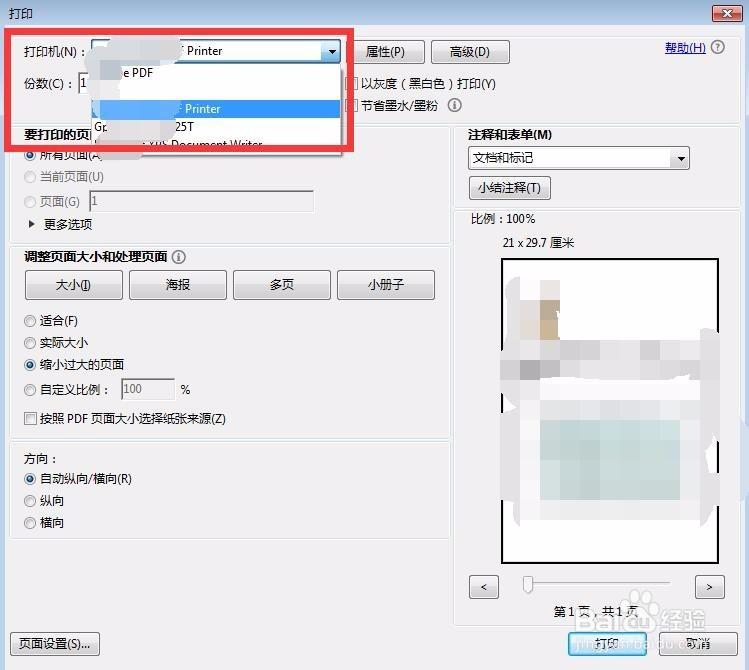Click the page range input field
749x670 pixels.
(x=202, y=201)
